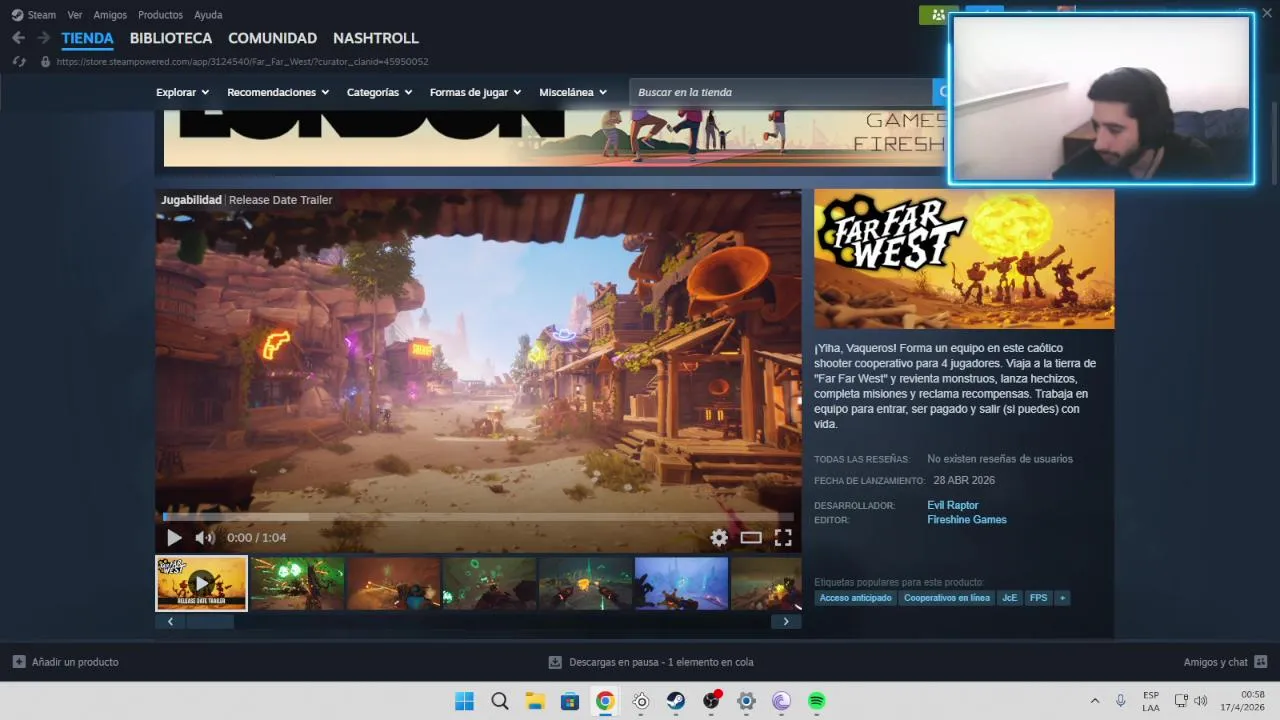Open Amigos y chat
This screenshot has width=1280, height=720.
point(1225,662)
